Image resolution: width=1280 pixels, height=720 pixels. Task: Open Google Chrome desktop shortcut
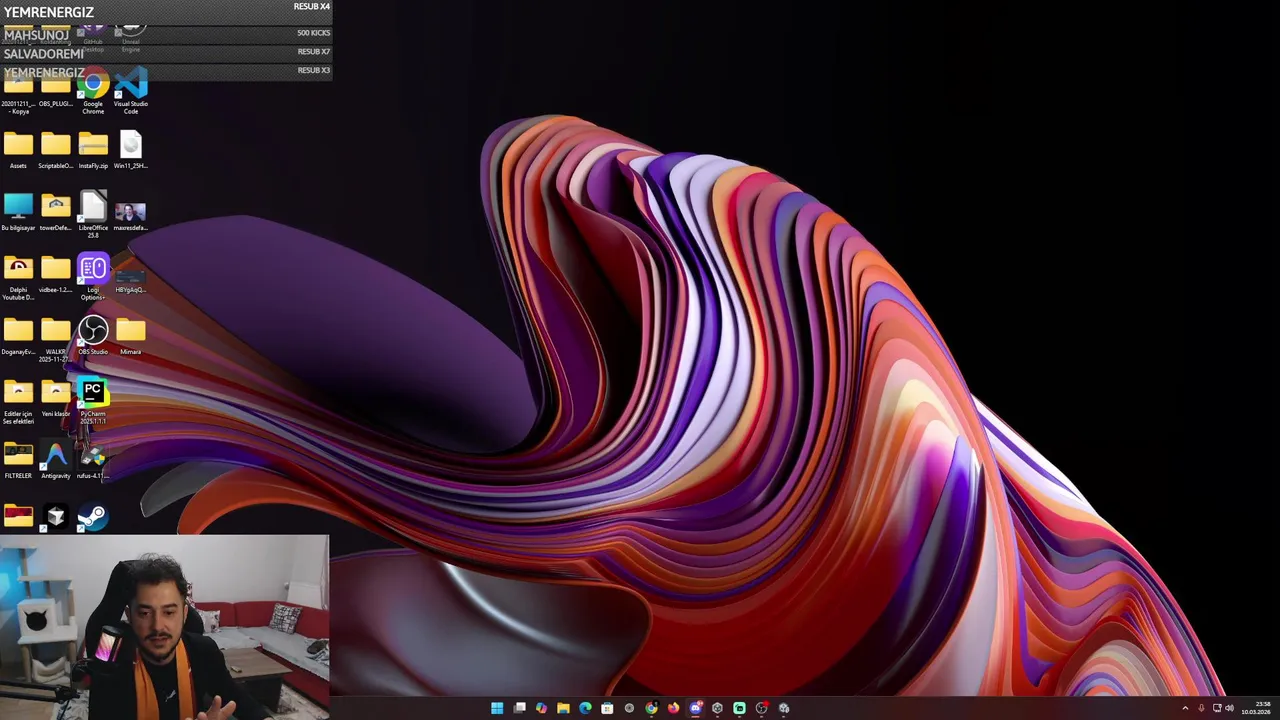coord(93,90)
